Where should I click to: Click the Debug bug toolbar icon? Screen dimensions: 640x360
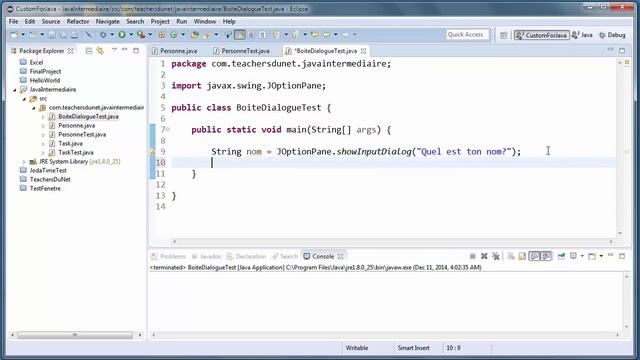point(103,35)
